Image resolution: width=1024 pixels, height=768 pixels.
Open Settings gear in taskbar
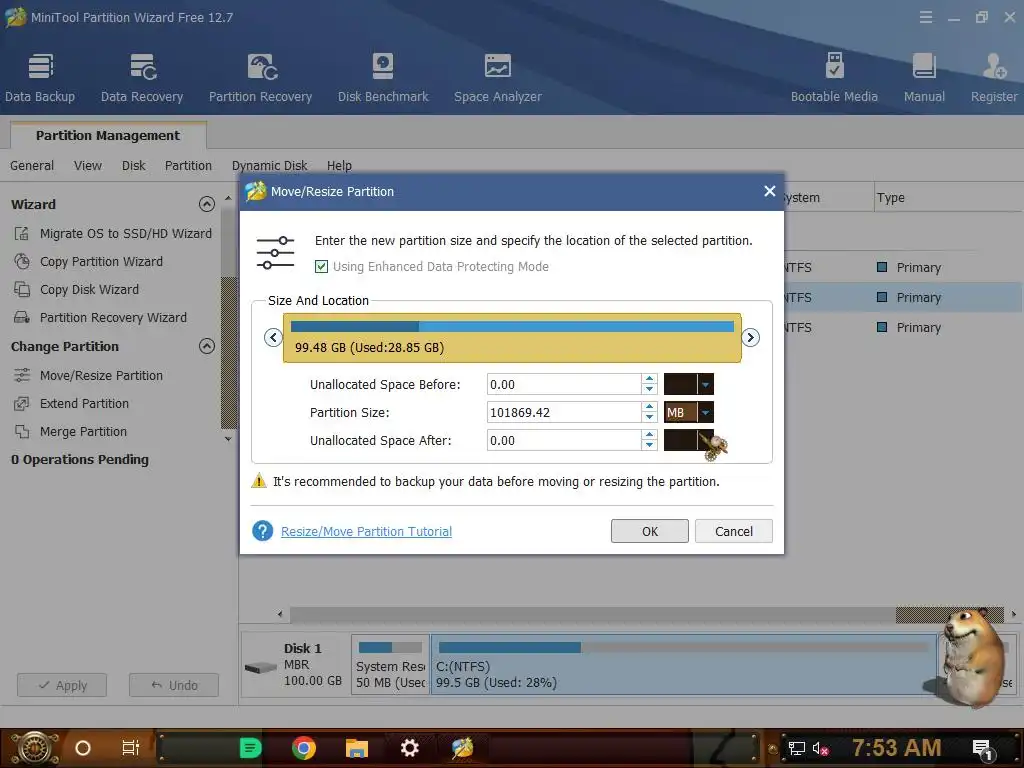(409, 748)
